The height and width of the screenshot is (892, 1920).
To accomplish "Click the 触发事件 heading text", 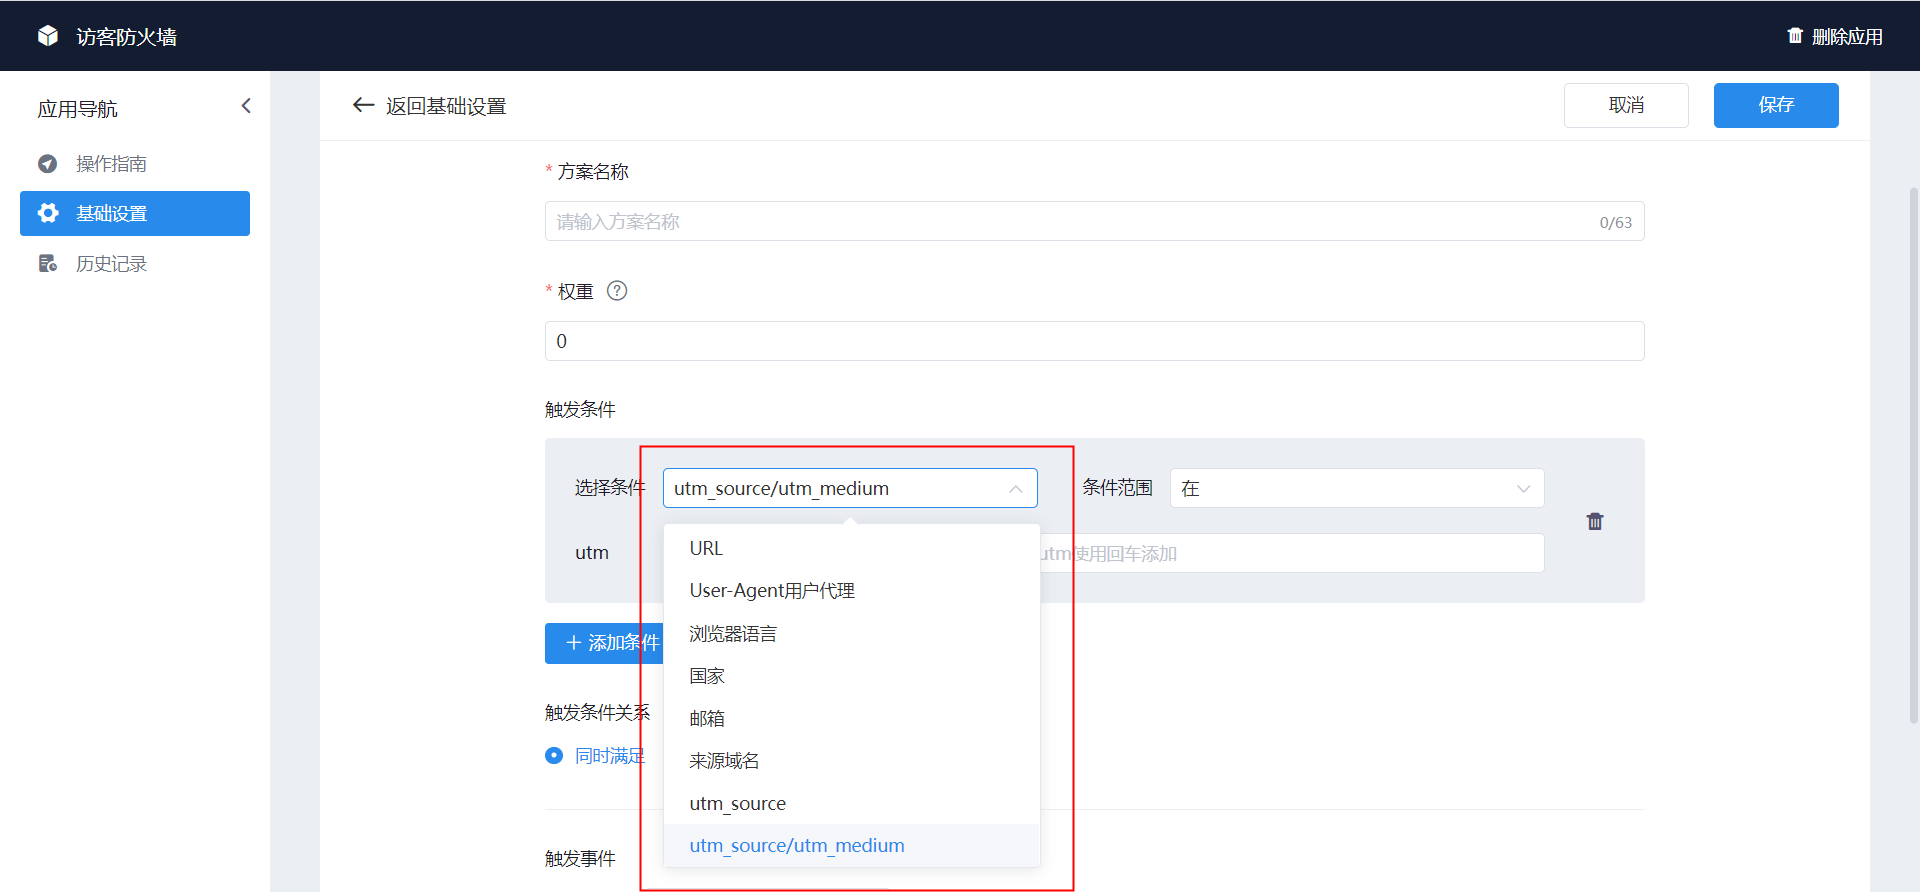I will pos(580,859).
